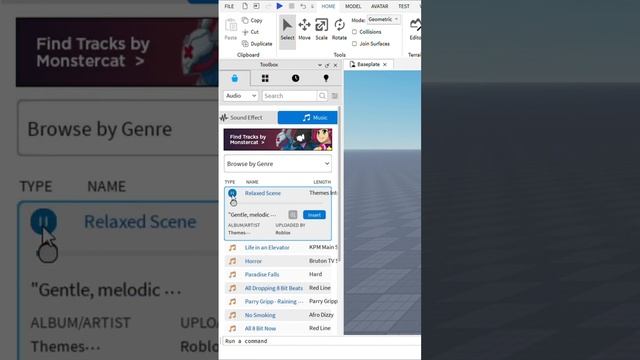Screen dimensions: 640x360
Task: Open the Relaxed Scene track title link
Action: [262, 193]
